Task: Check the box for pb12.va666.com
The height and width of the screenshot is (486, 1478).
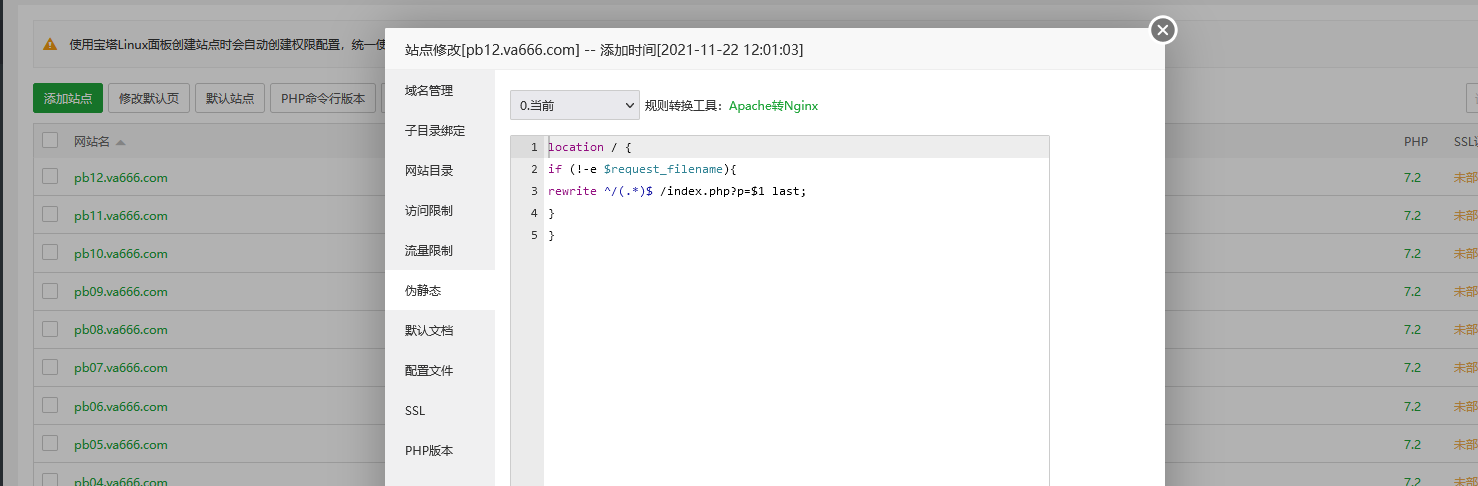Action: pos(50,177)
